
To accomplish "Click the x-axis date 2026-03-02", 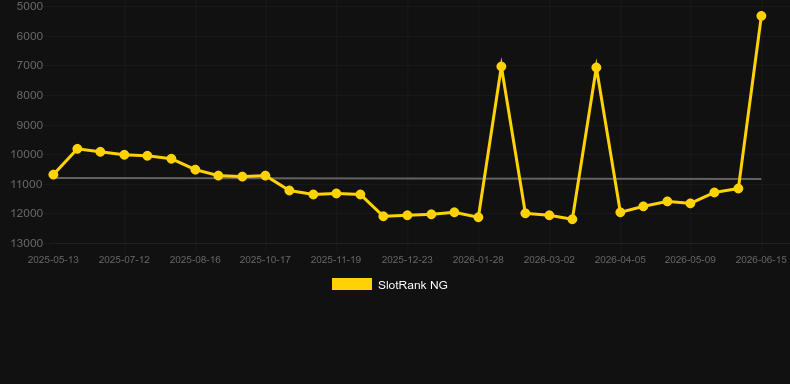I will tap(549, 260).
